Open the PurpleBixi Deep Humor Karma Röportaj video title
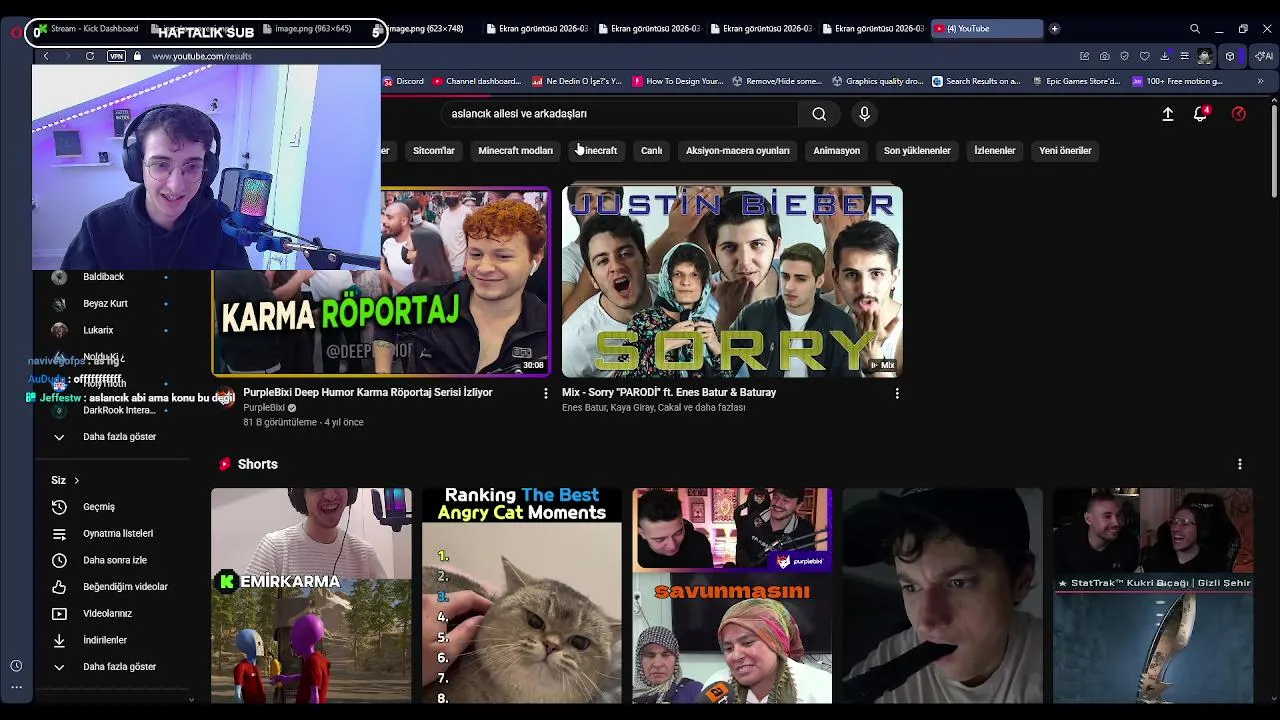The width and height of the screenshot is (1280, 720). [368, 393]
